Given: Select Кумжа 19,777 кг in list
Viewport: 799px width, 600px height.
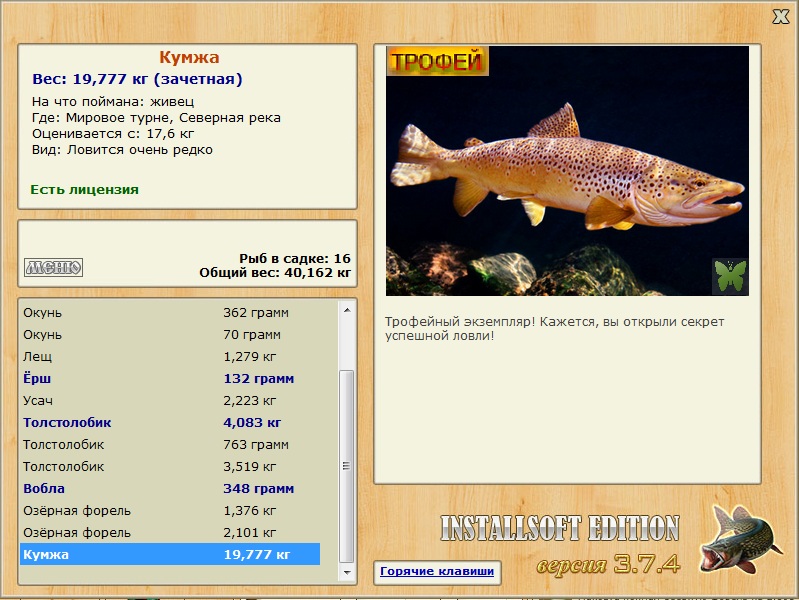Looking at the screenshot, I should [x=170, y=554].
